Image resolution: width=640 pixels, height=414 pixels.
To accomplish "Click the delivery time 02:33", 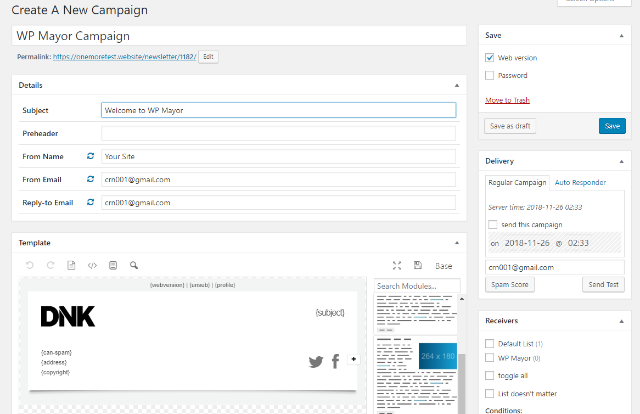I will pos(578,243).
